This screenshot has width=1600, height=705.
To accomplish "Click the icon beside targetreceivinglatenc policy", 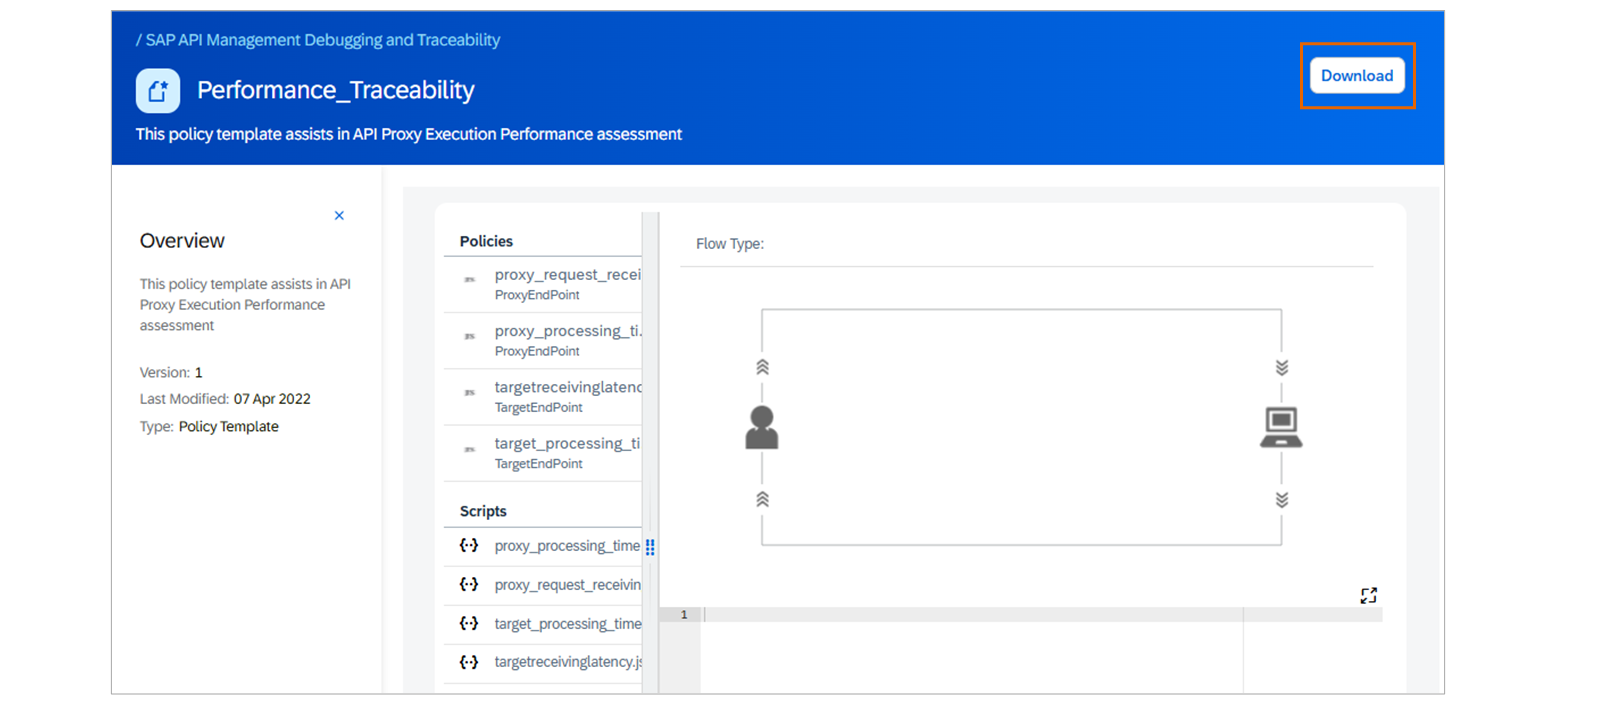I will 469,392.
